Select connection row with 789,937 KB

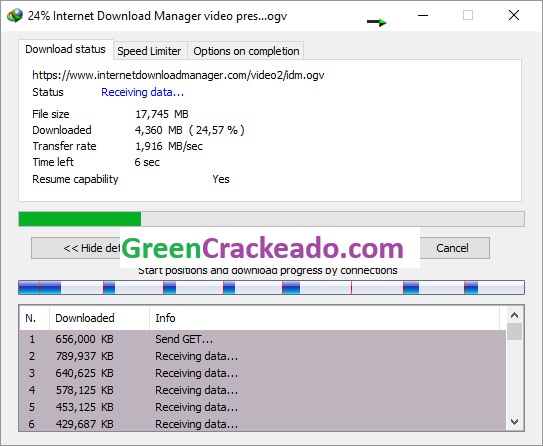click(262, 356)
